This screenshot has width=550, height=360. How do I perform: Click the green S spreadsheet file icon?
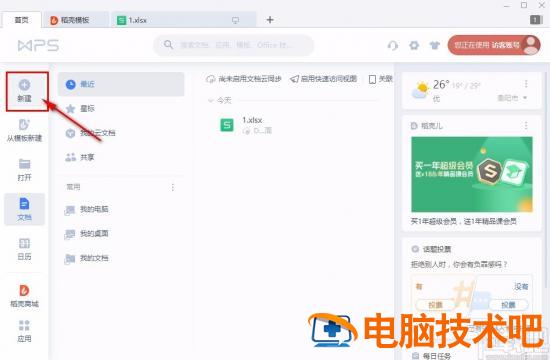(227, 125)
